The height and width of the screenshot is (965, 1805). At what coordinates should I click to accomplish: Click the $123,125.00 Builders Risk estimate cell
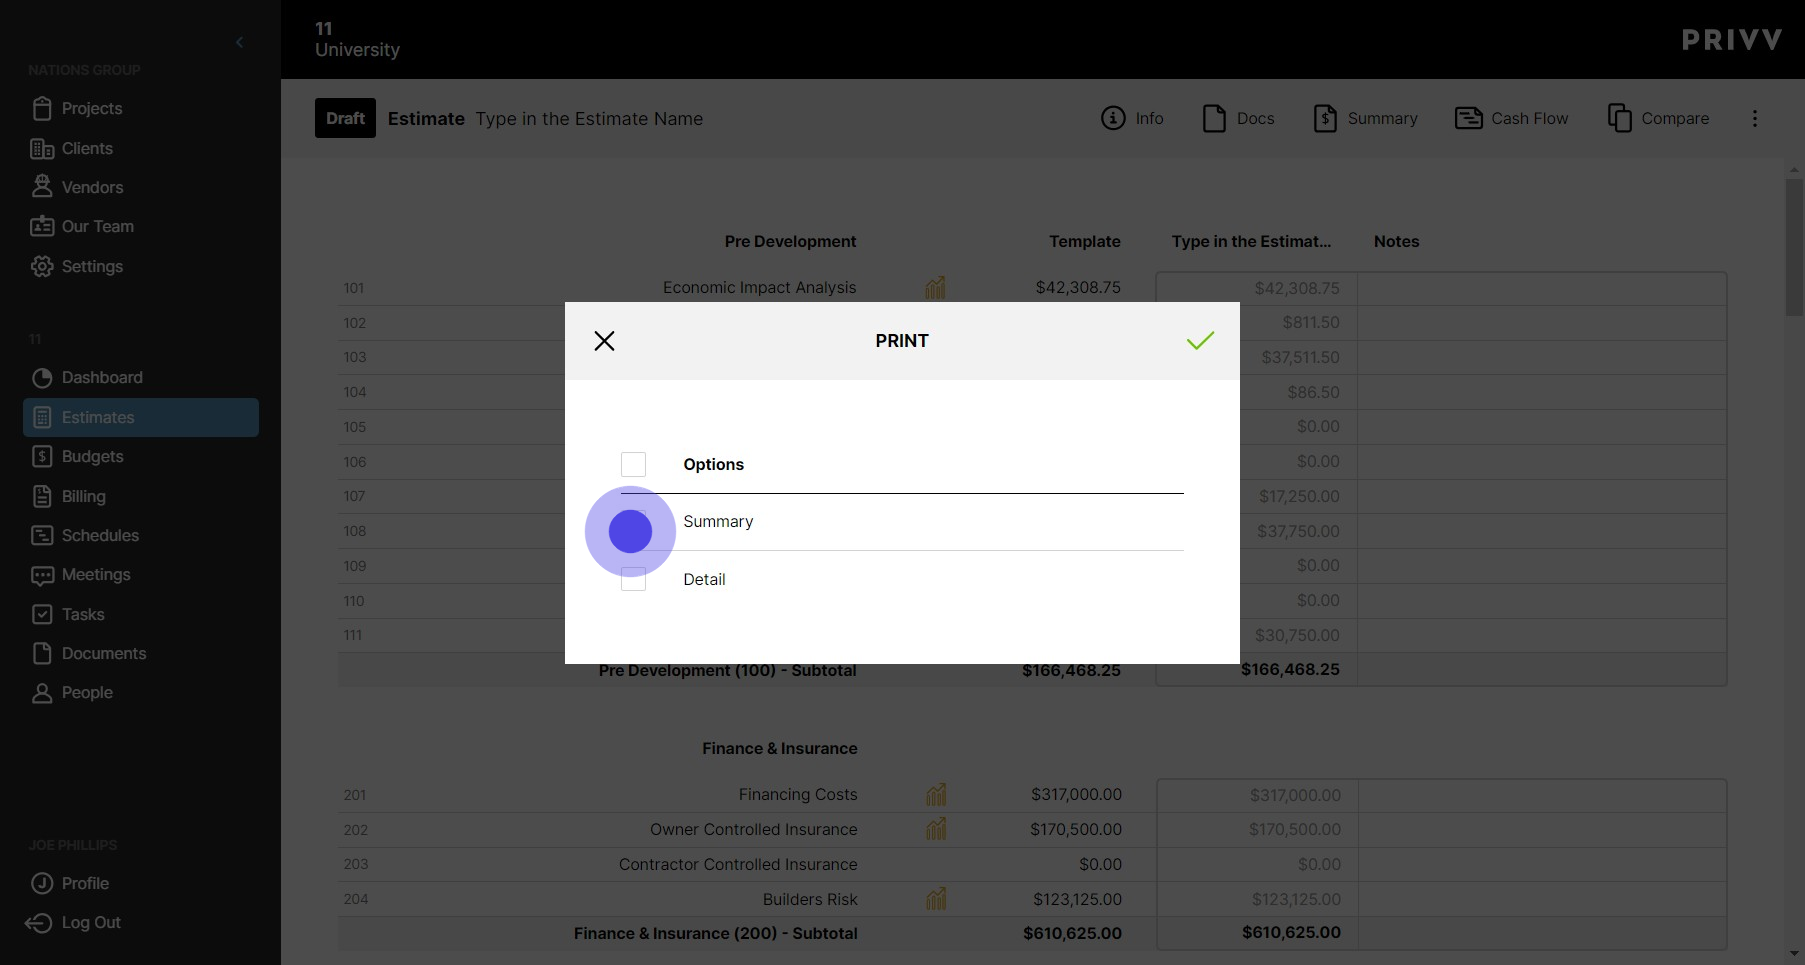tap(1257, 899)
